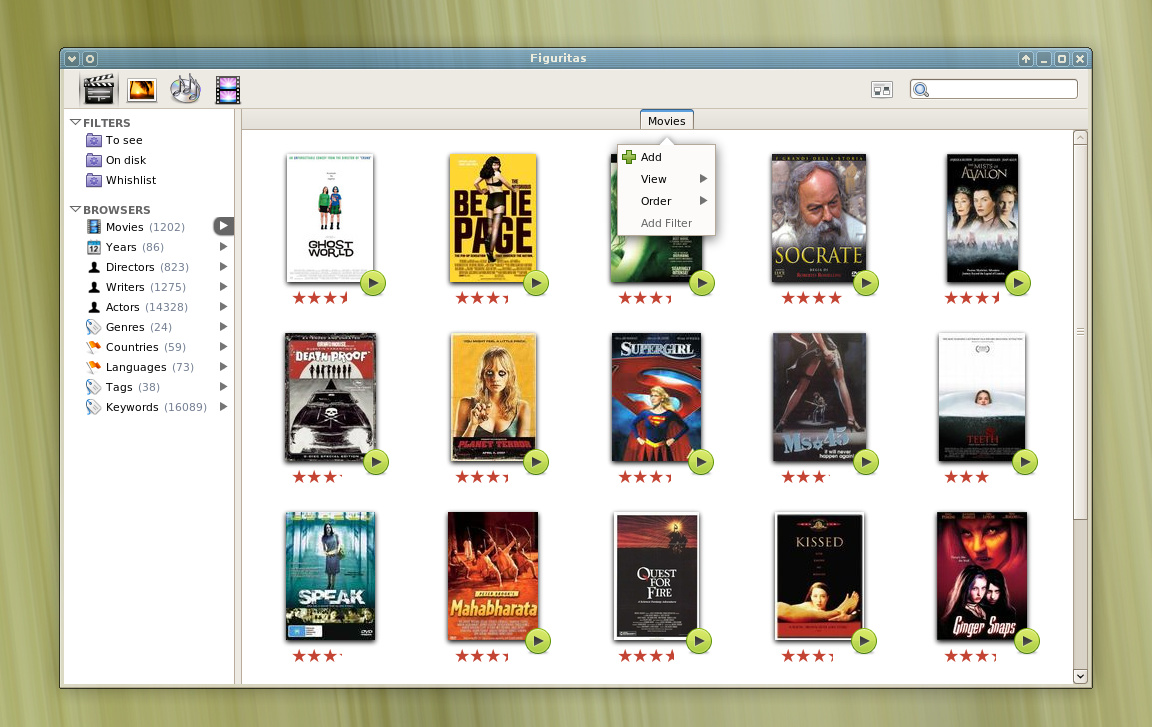Click the Countries flag icon
Image resolution: width=1152 pixels, height=727 pixels.
(x=93, y=347)
